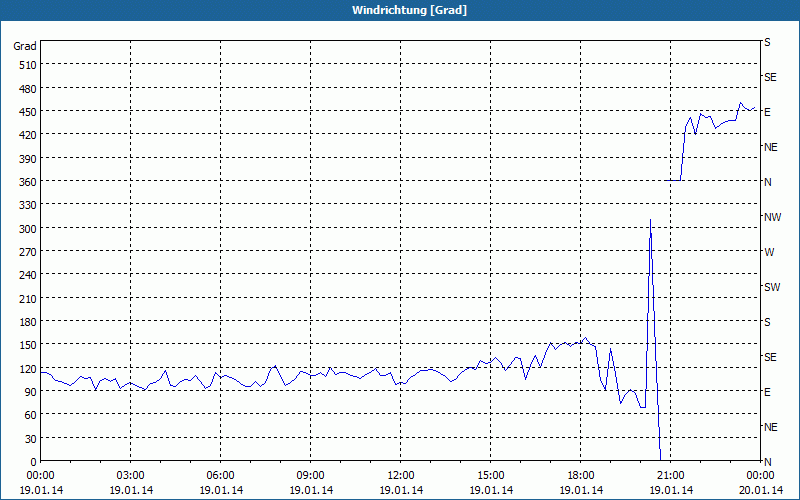Screen dimensions: 800x500
Task: Choose the 150 y-axis label
Action: pyautogui.click(x=28, y=345)
